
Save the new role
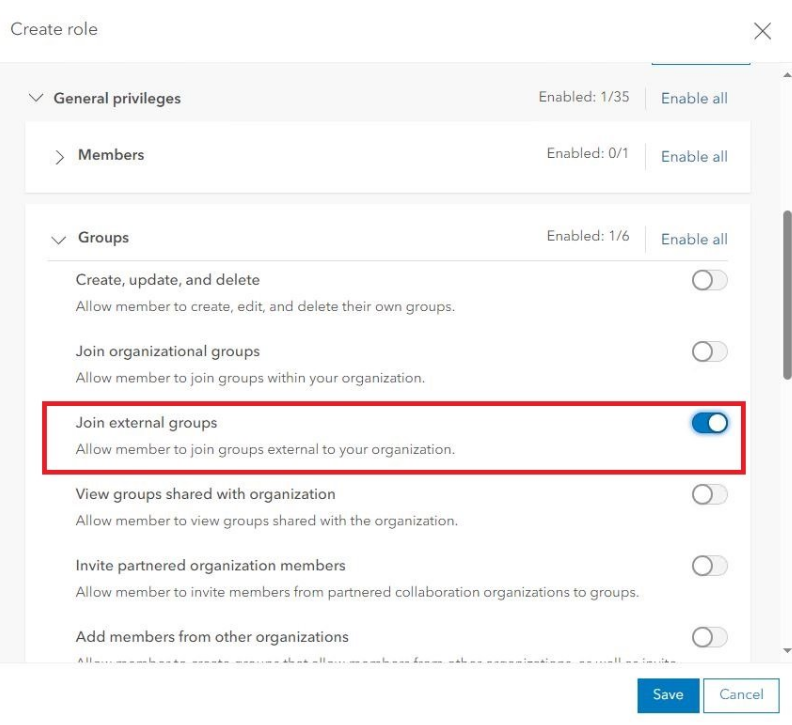point(667,695)
